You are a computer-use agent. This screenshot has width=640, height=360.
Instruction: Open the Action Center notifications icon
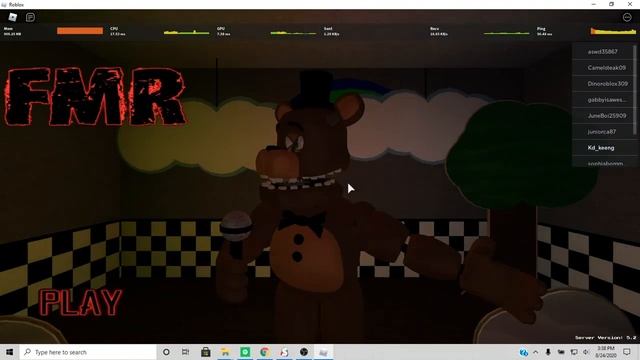(627, 352)
